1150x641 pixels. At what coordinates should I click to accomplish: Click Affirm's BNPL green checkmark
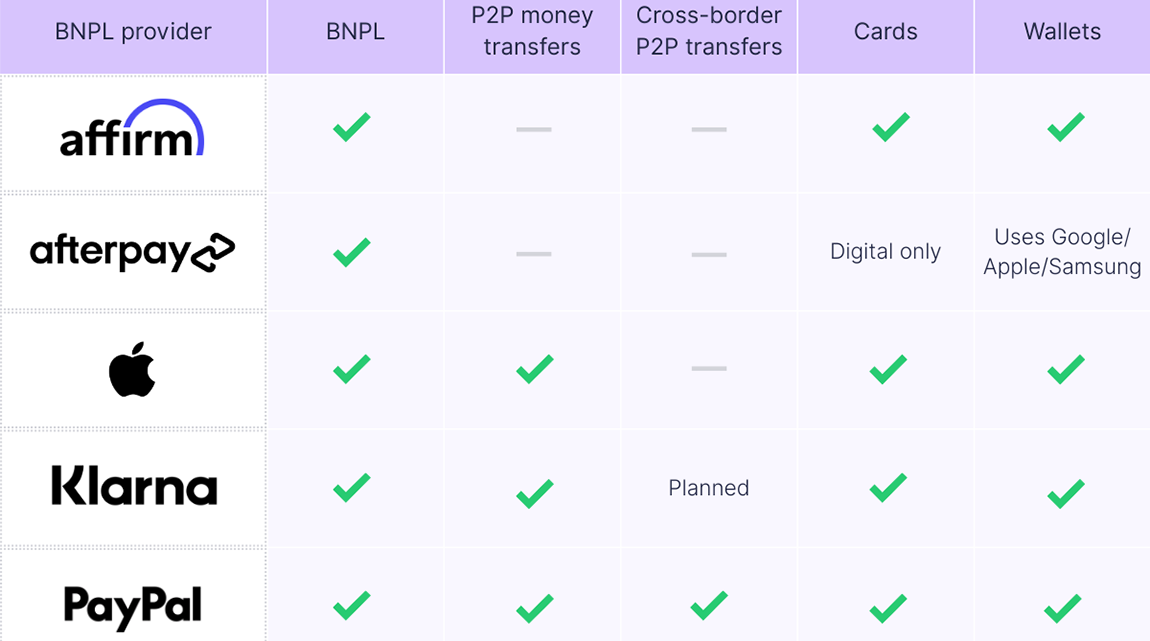(x=352, y=127)
